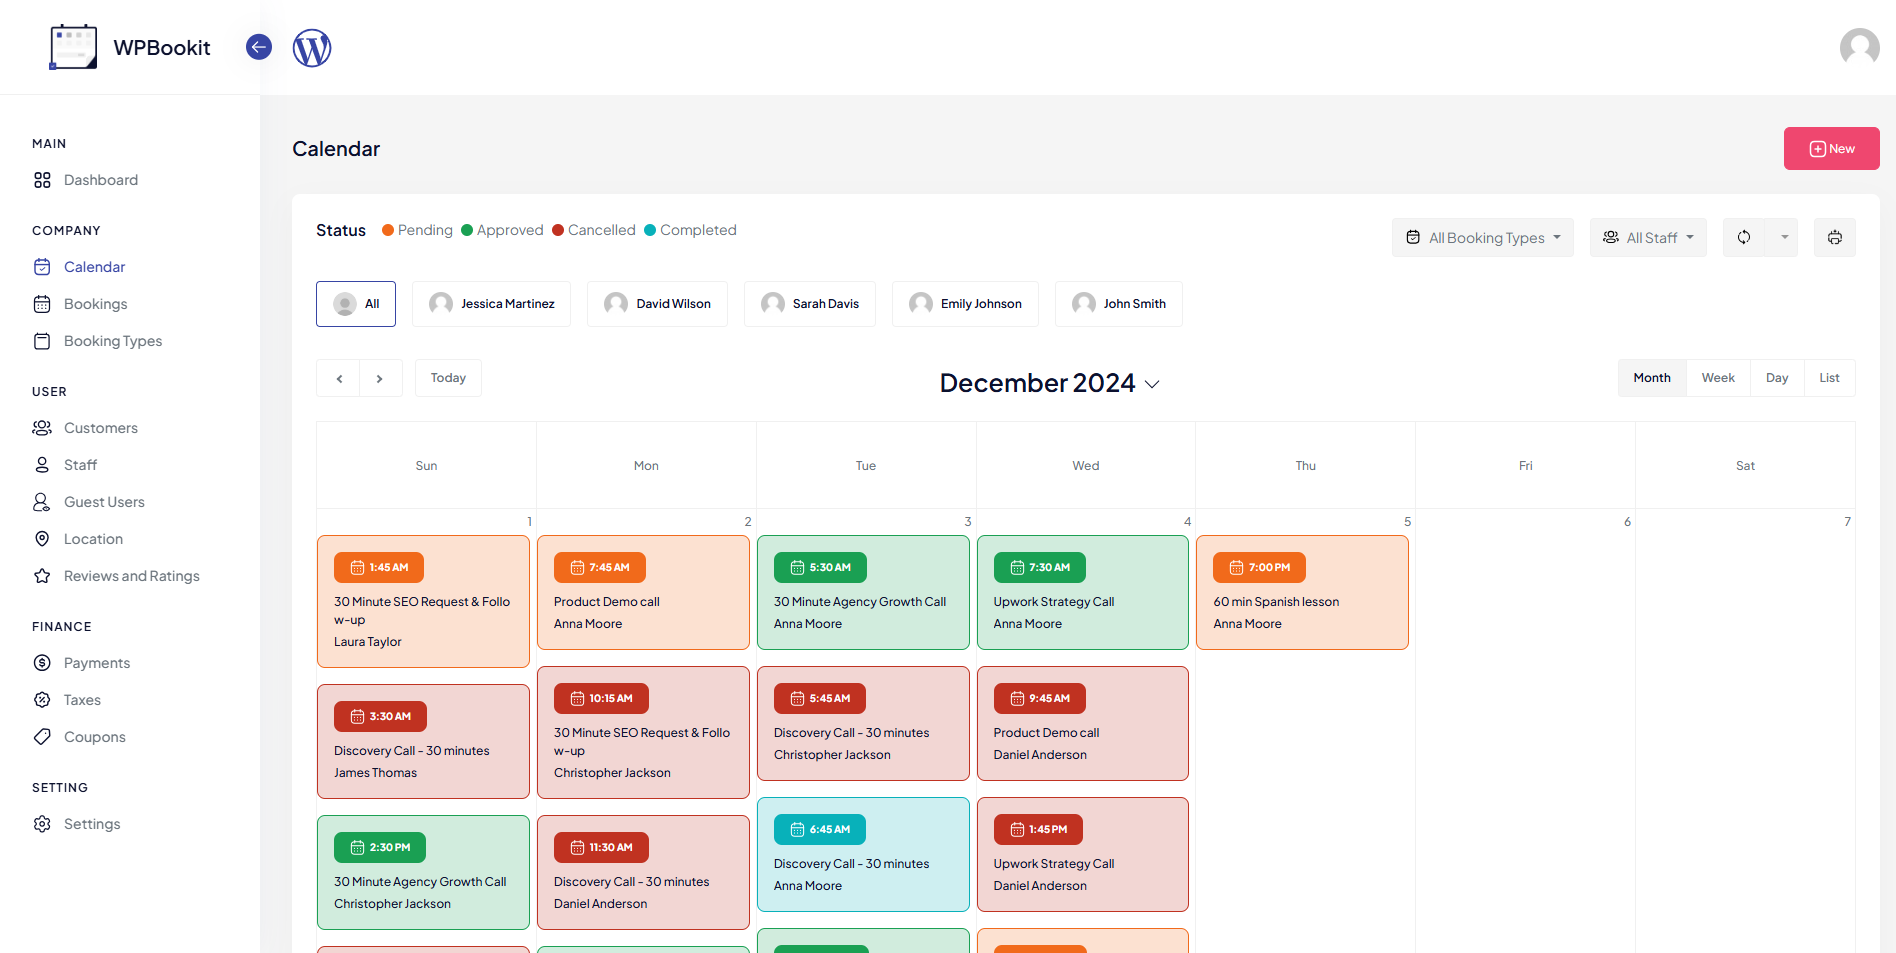
Task: Open Coupons from the sidebar
Action: [94, 737]
